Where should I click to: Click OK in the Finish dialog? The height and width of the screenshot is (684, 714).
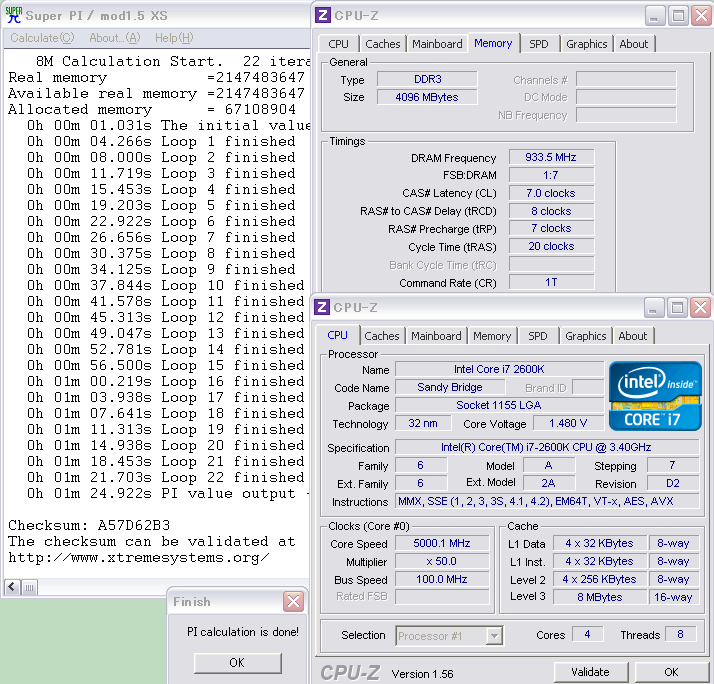tap(237, 663)
